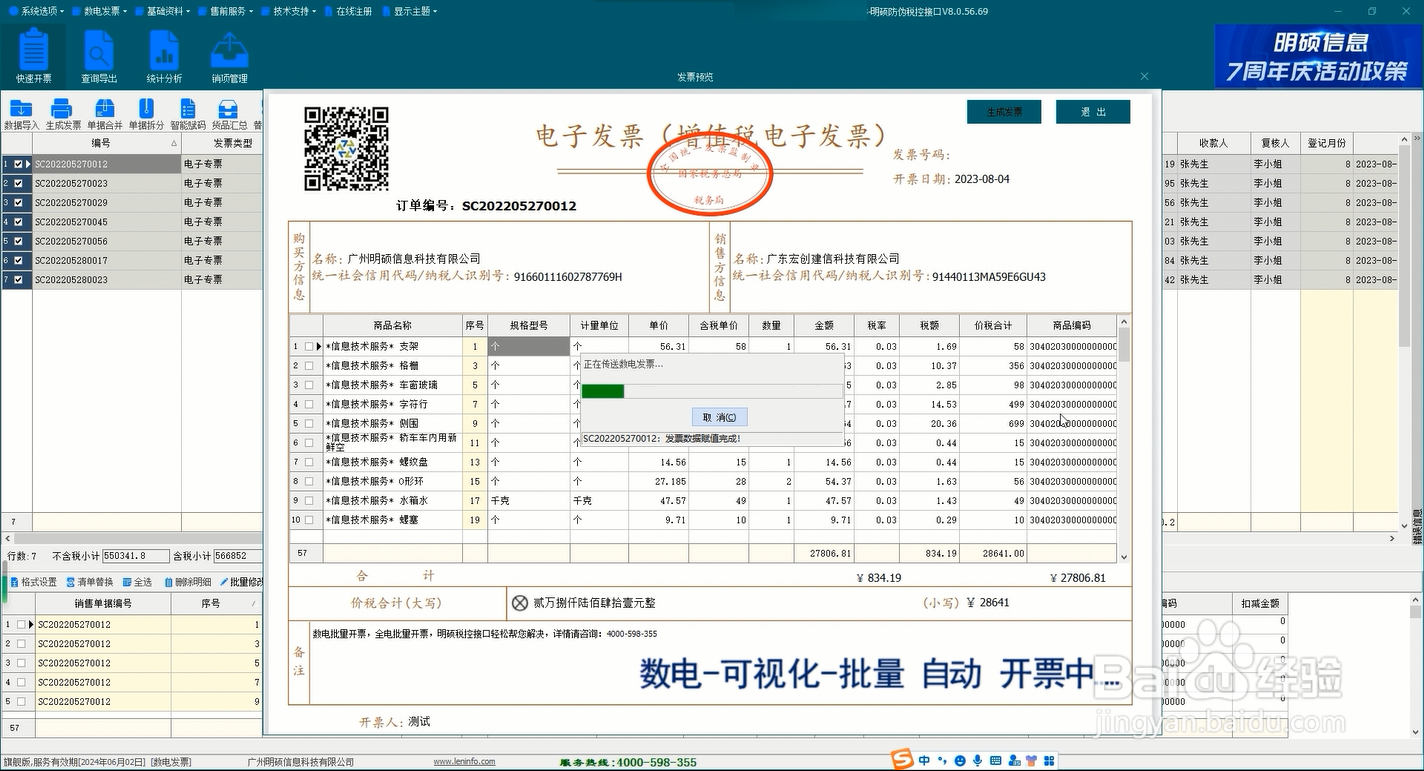Select row SC202205270045 text in list
This screenshot has width=1424, height=771.
point(71,222)
